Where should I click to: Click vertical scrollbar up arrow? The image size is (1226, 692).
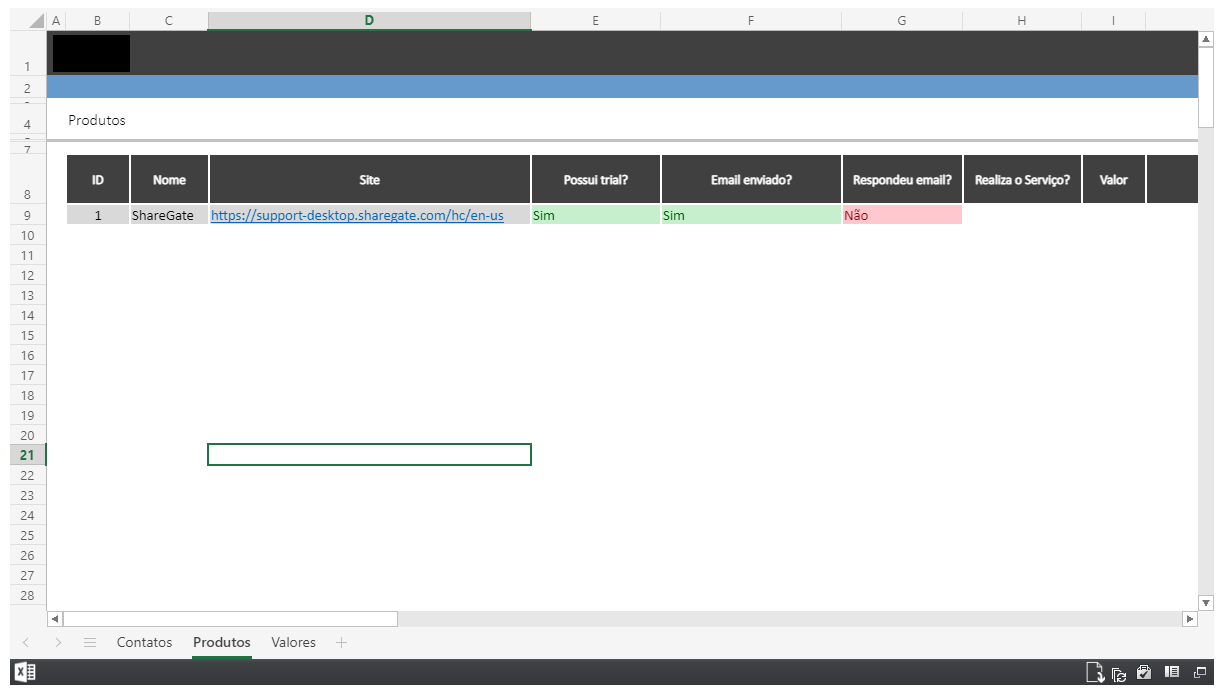pos(1205,39)
